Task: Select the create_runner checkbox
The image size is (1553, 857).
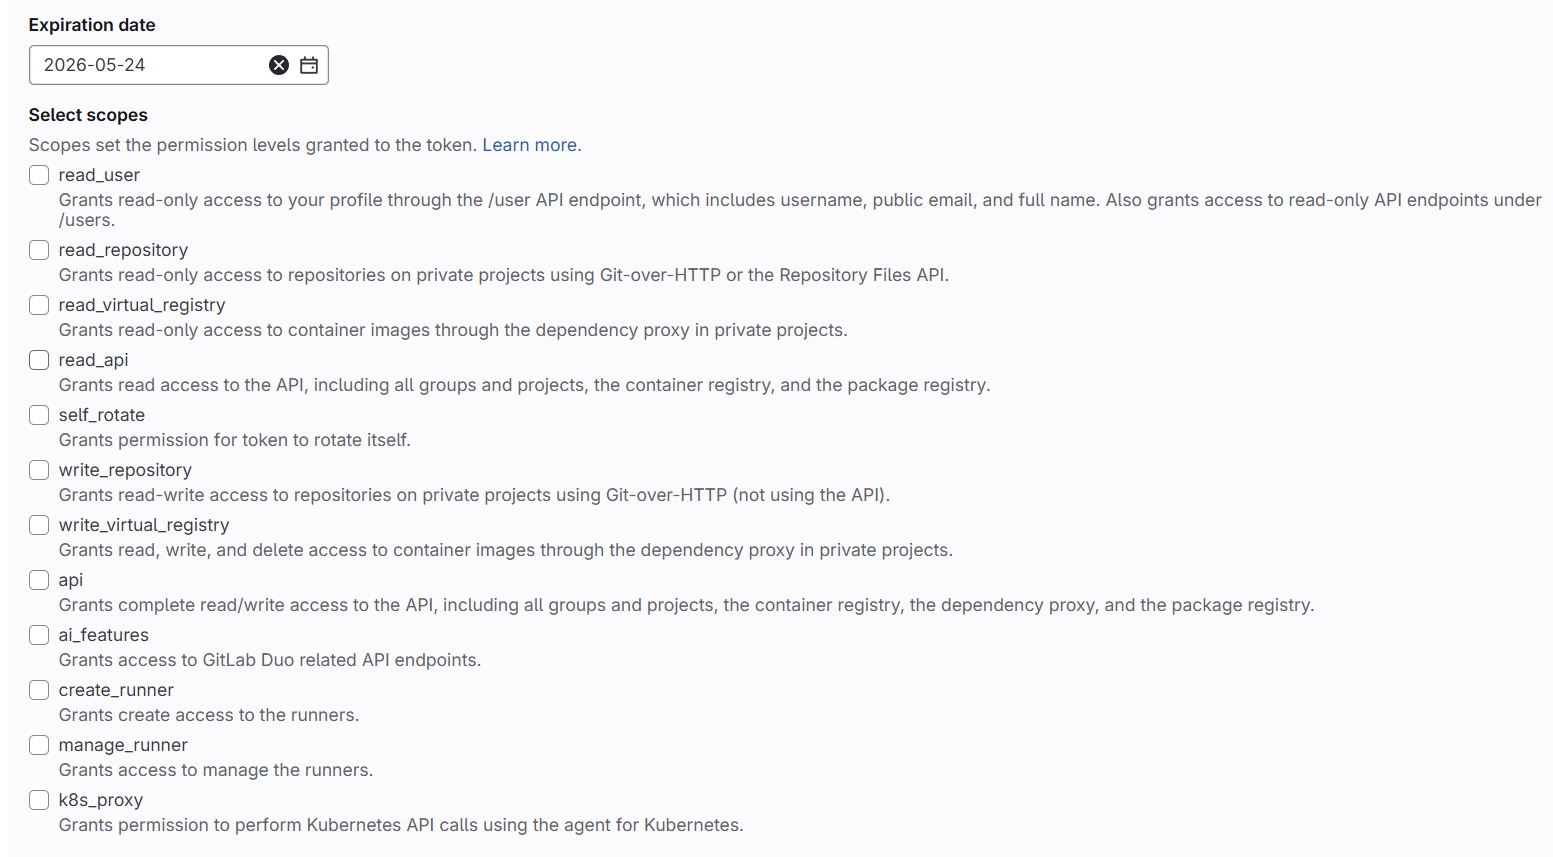Action: [39, 690]
